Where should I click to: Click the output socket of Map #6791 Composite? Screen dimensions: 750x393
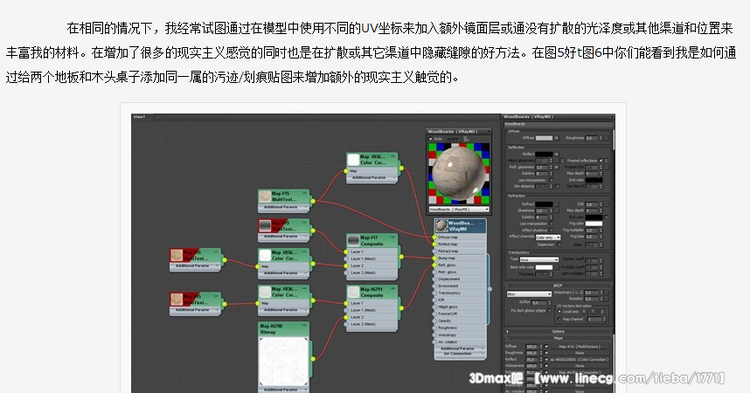401,308
